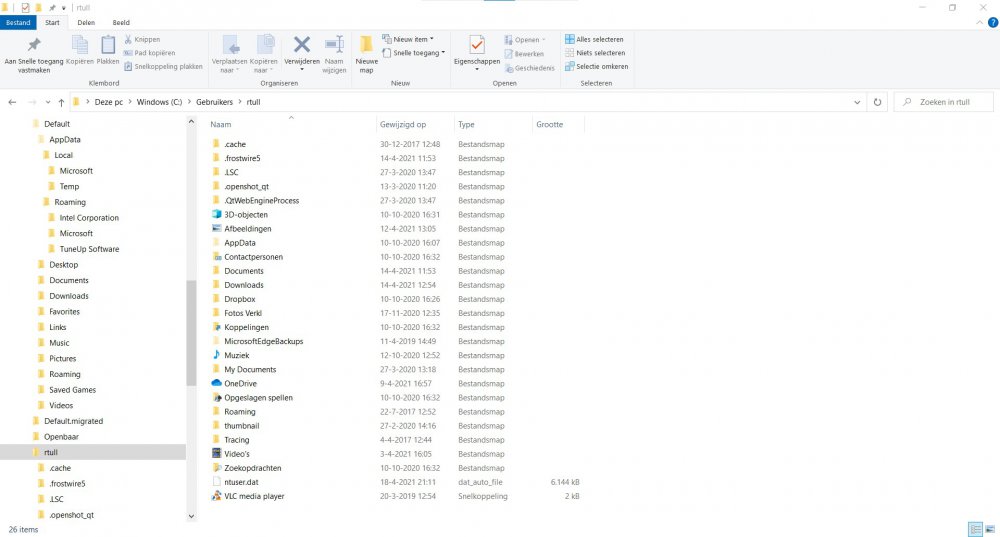Click the Naam wijzigen rename icon
1000x537 pixels.
point(334,45)
